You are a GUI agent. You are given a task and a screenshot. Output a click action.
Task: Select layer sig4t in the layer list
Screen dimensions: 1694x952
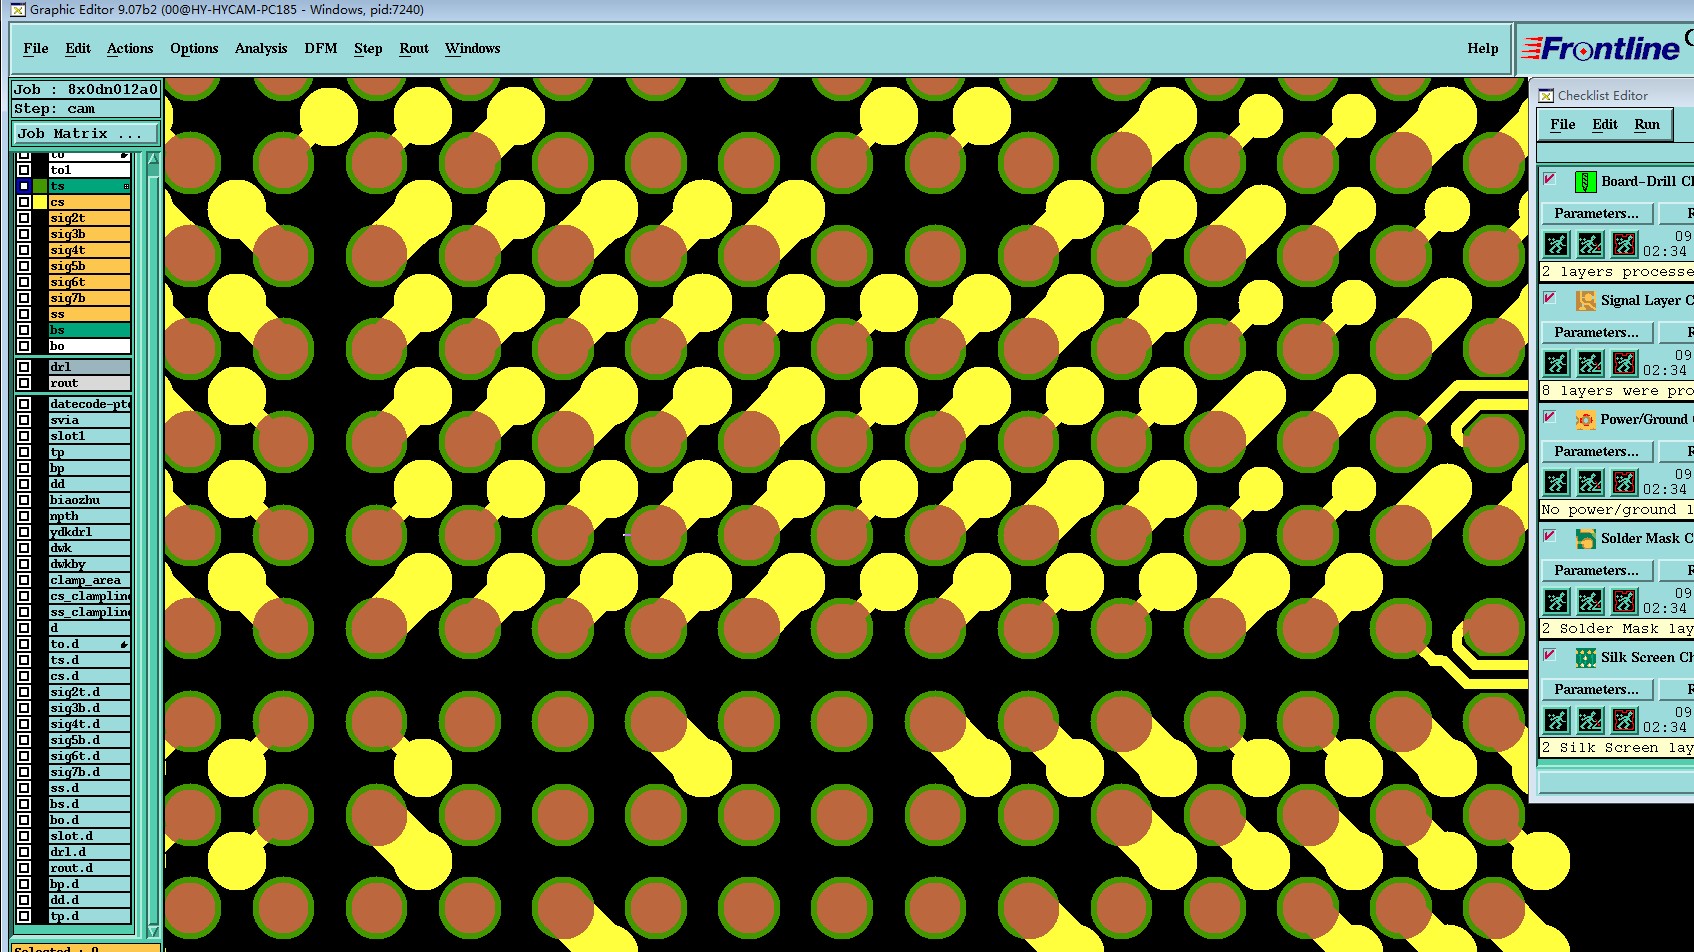click(x=90, y=250)
